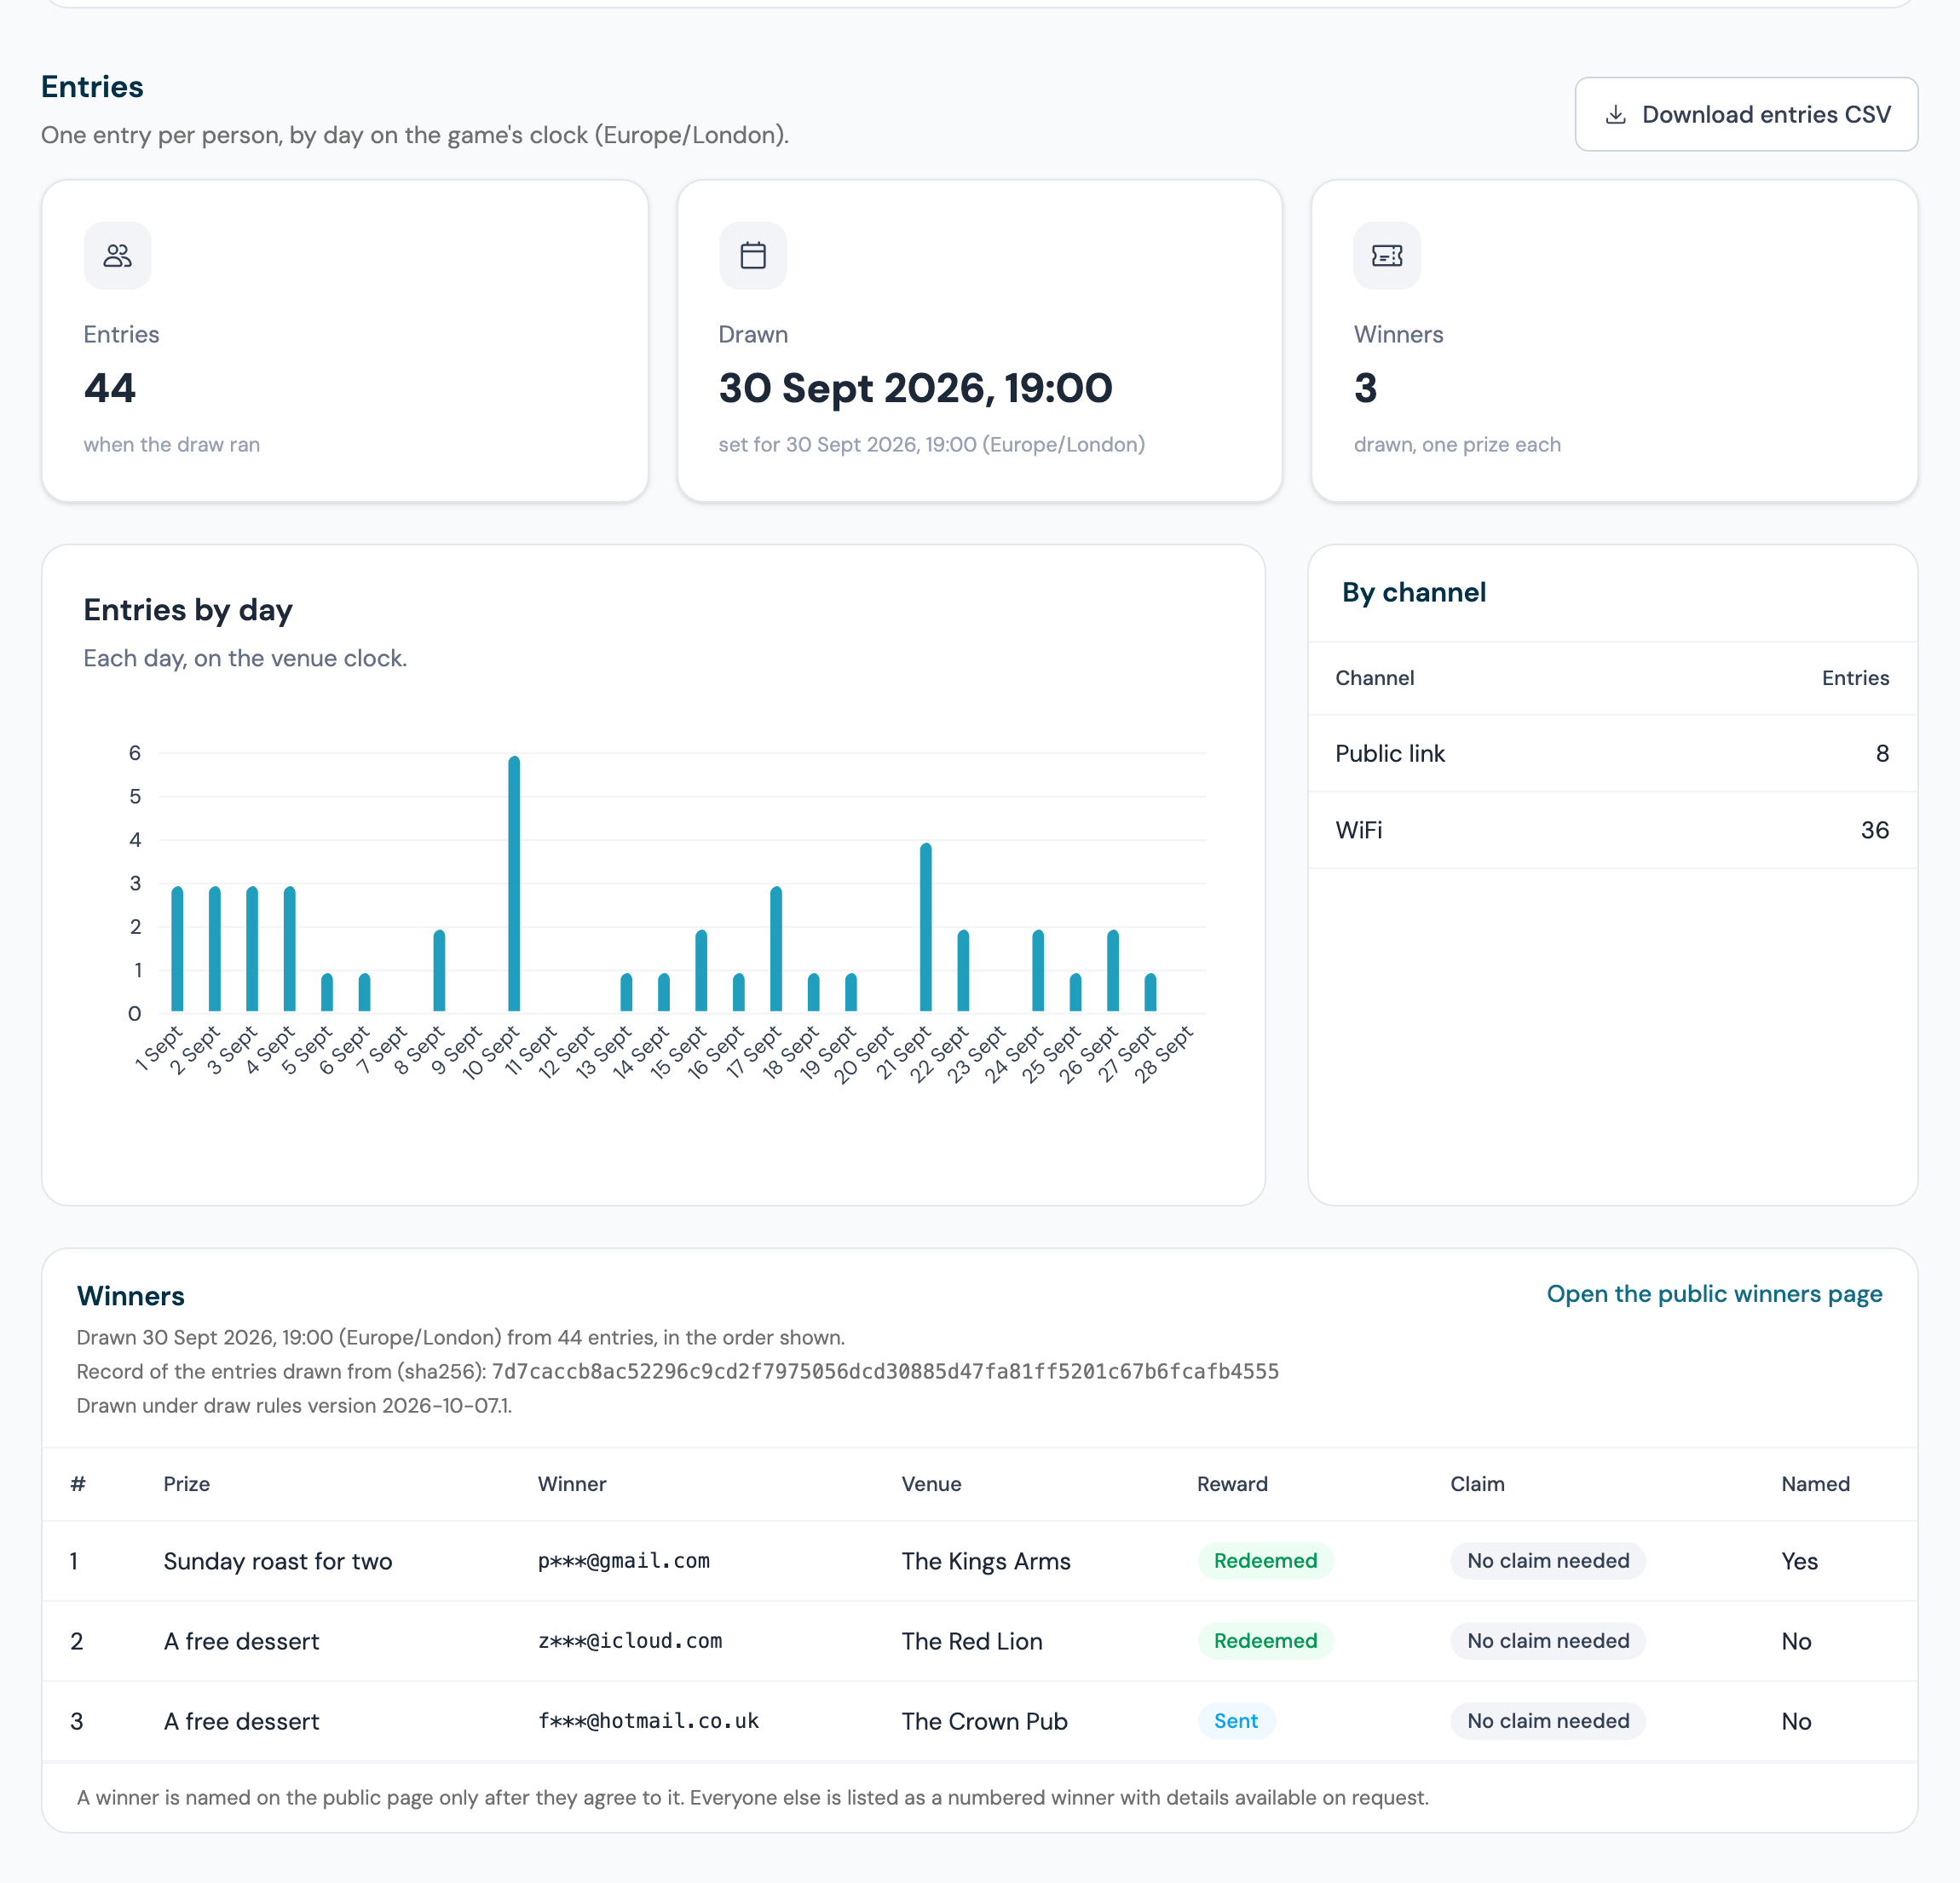Click the By channel heading
The width and height of the screenshot is (1960, 1883).
(x=1414, y=593)
